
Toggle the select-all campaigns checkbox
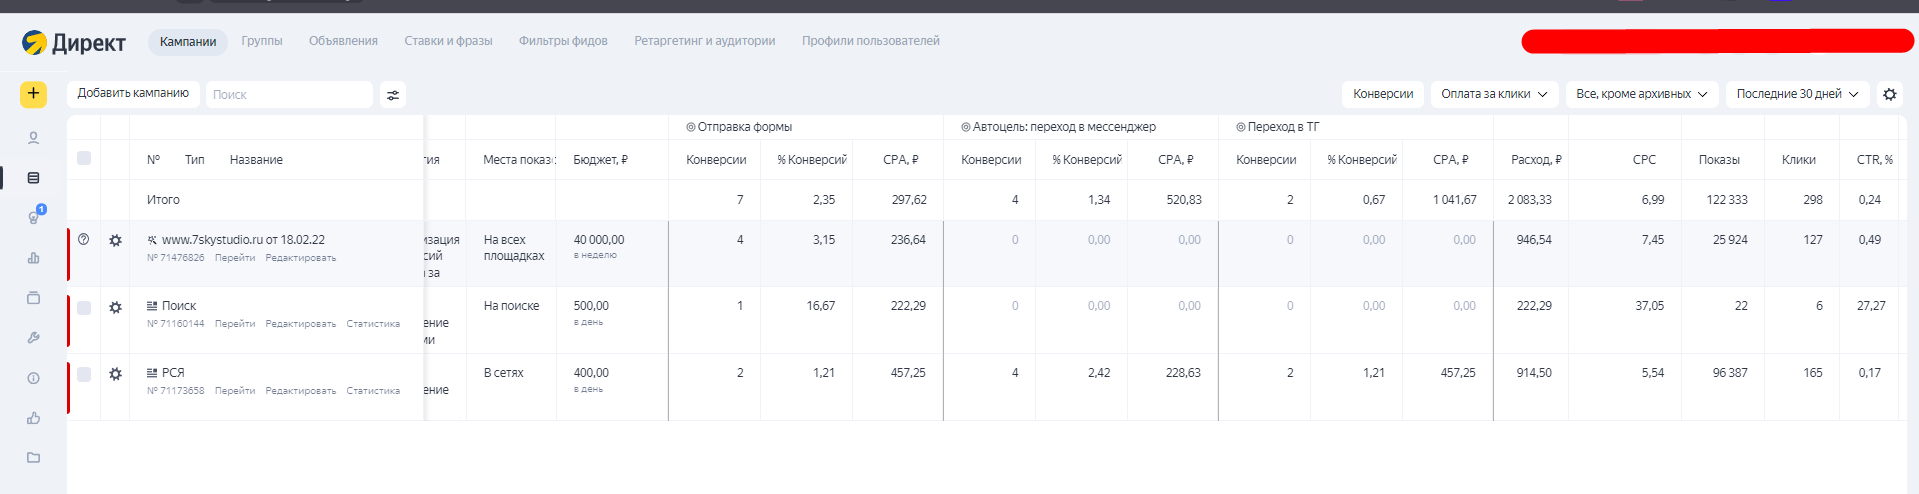(84, 158)
